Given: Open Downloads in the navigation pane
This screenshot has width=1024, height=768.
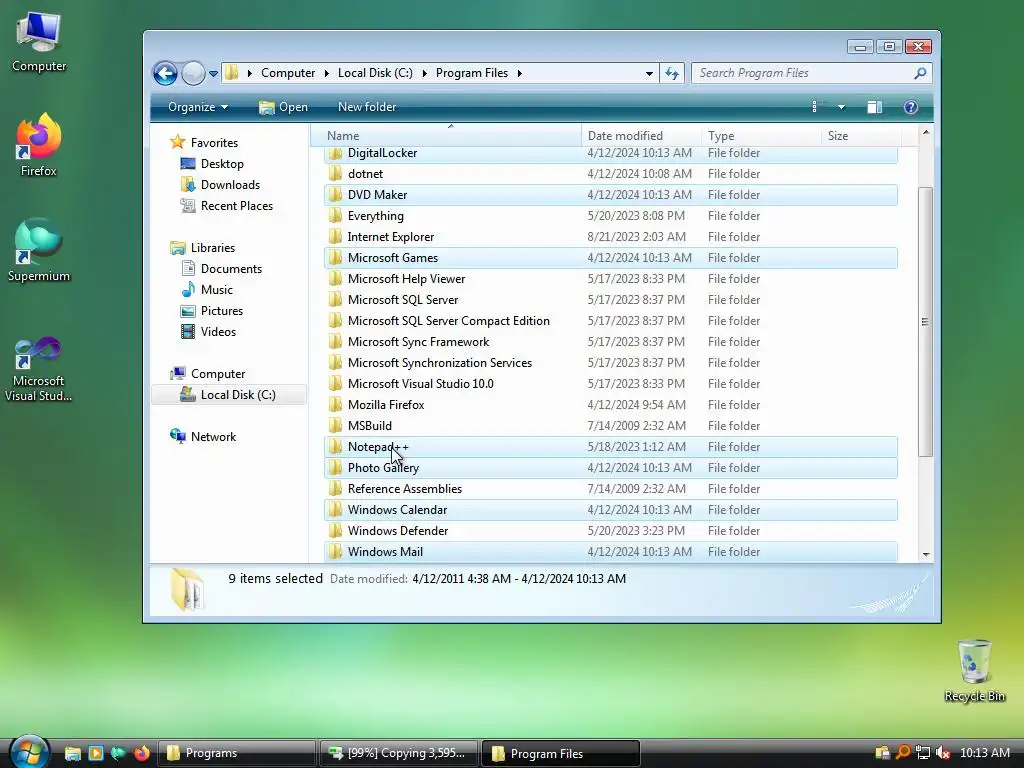Looking at the screenshot, I should click(230, 185).
